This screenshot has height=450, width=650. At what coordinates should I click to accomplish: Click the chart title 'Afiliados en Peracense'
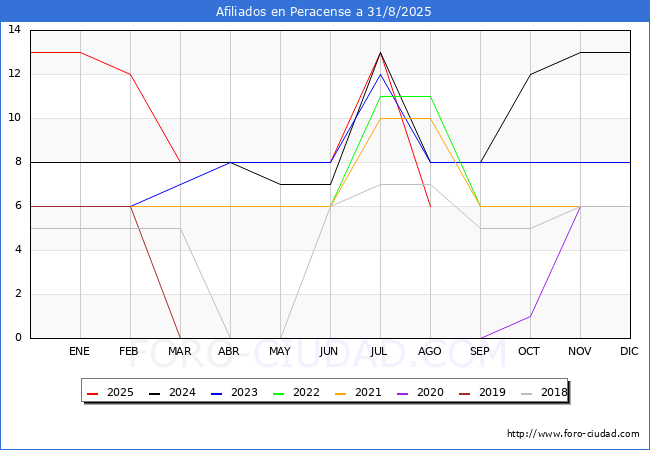click(x=324, y=12)
